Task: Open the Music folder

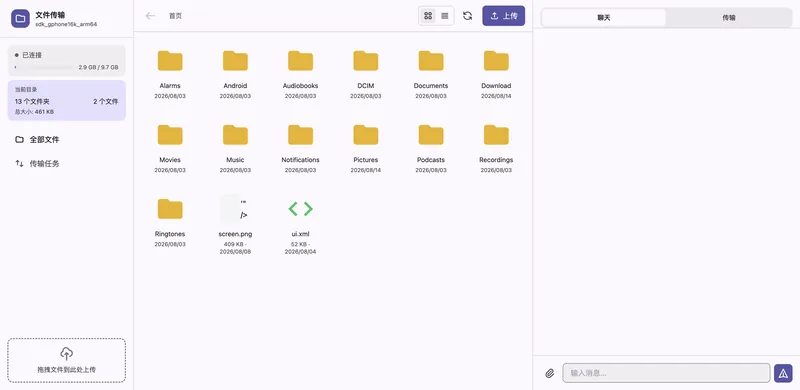Action: click(235, 135)
